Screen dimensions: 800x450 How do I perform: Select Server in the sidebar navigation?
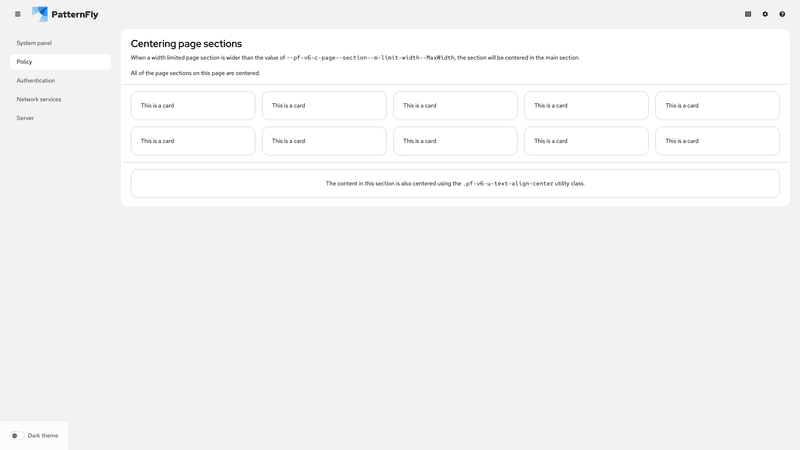click(x=25, y=118)
